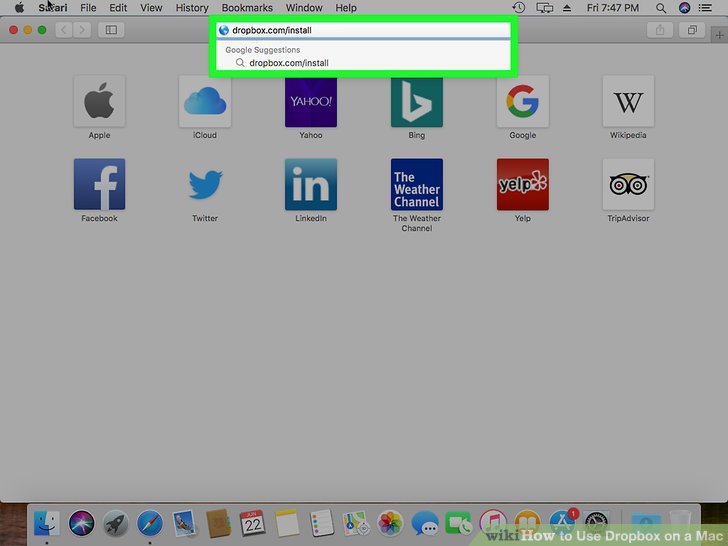Go back with Safari's back arrow
This screenshot has width=728, height=546.
coord(64,30)
